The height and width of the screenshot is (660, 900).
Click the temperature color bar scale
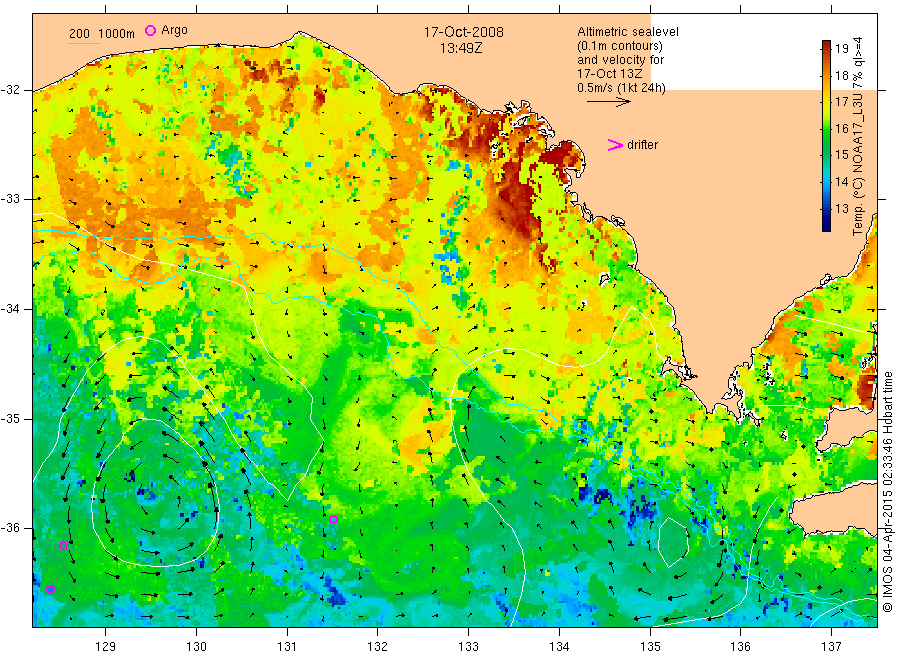click(827, 135)
